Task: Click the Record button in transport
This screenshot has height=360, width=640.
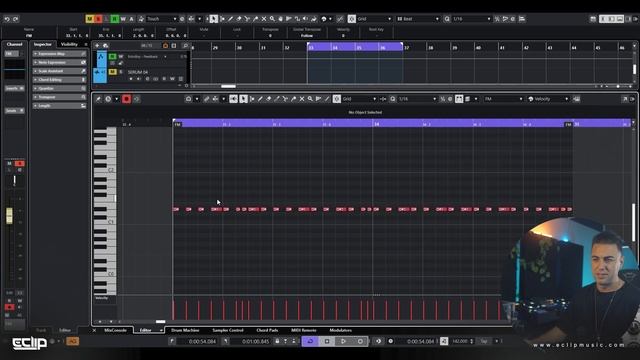Action: [x=360, y=341]
